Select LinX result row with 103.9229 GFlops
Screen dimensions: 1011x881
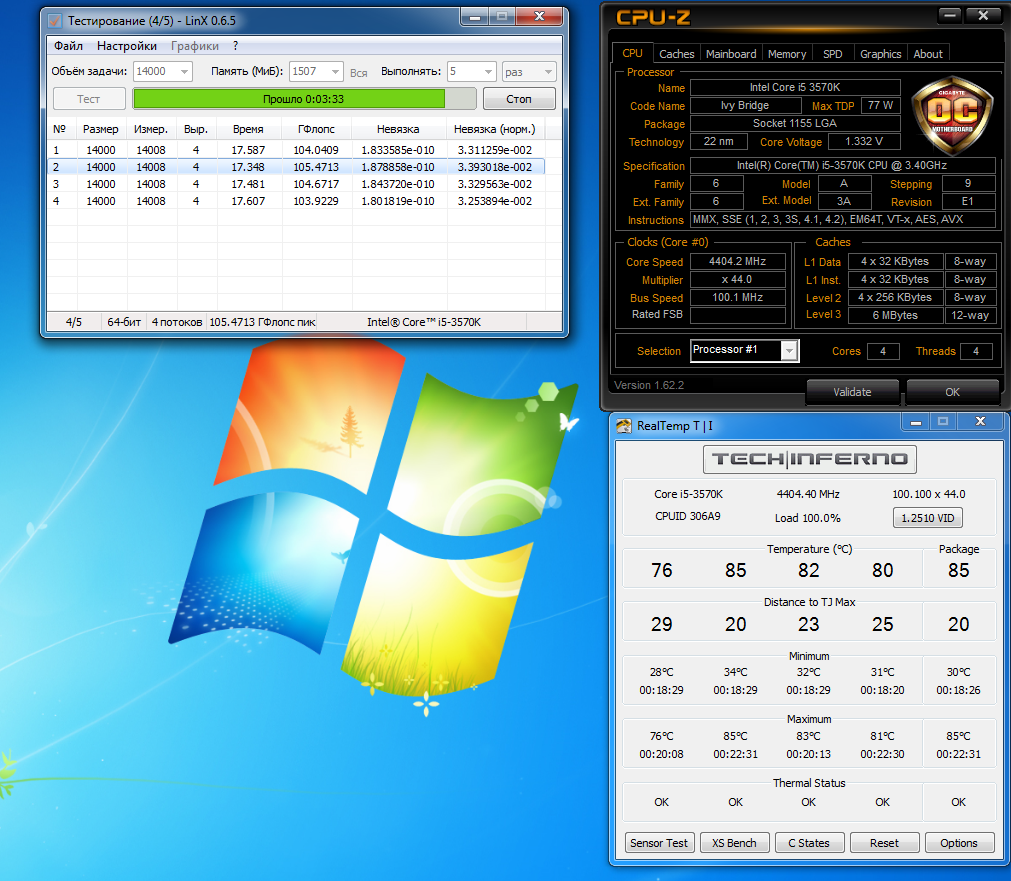(297, 201)
